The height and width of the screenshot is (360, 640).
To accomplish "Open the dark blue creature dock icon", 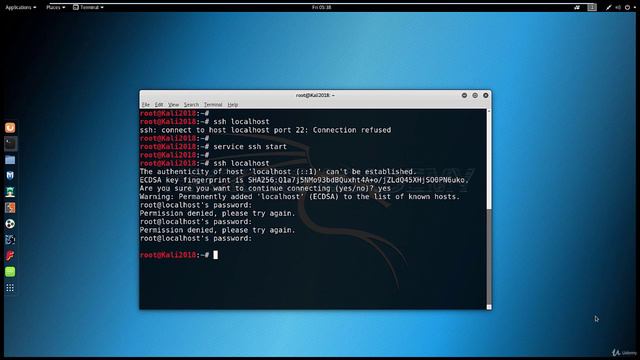I will pos(10,240).
